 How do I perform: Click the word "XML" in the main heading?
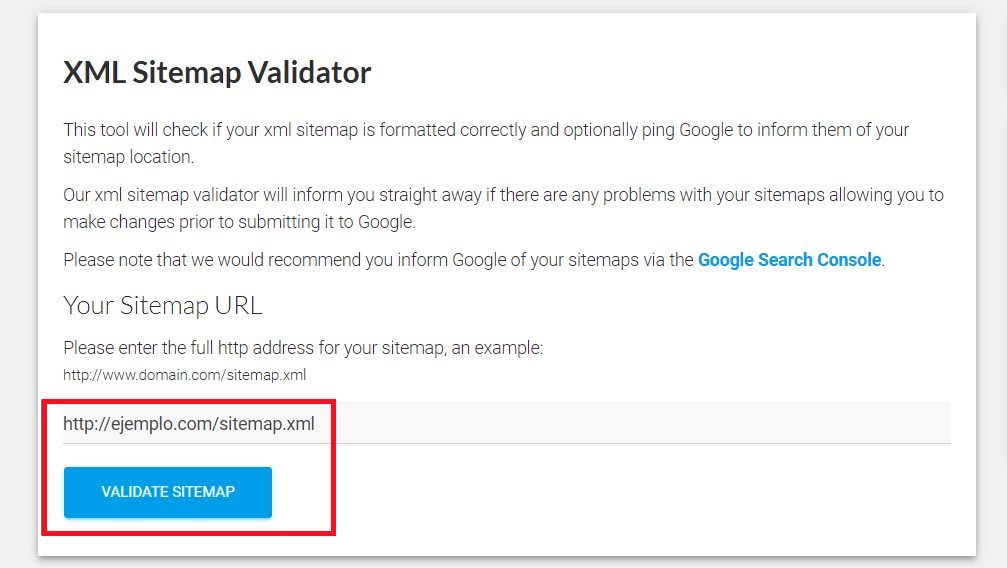(94, 73)
